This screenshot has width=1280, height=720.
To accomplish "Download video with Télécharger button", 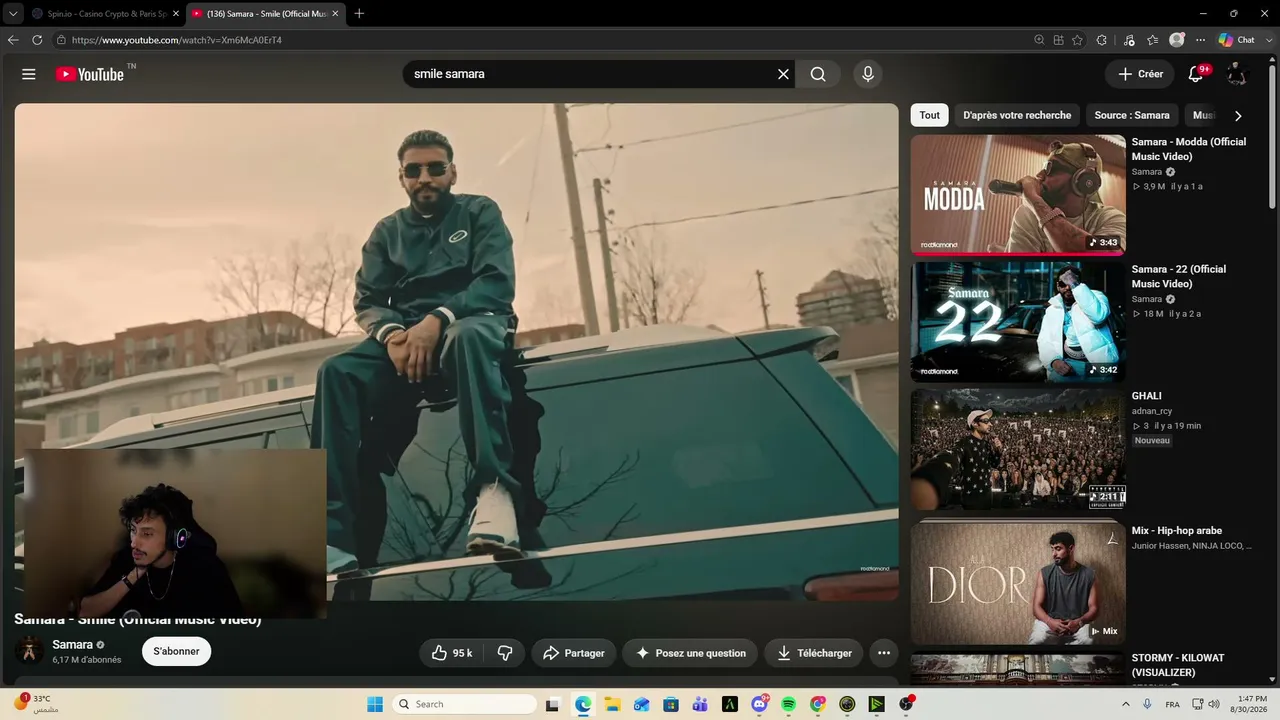I will point(814,653).
